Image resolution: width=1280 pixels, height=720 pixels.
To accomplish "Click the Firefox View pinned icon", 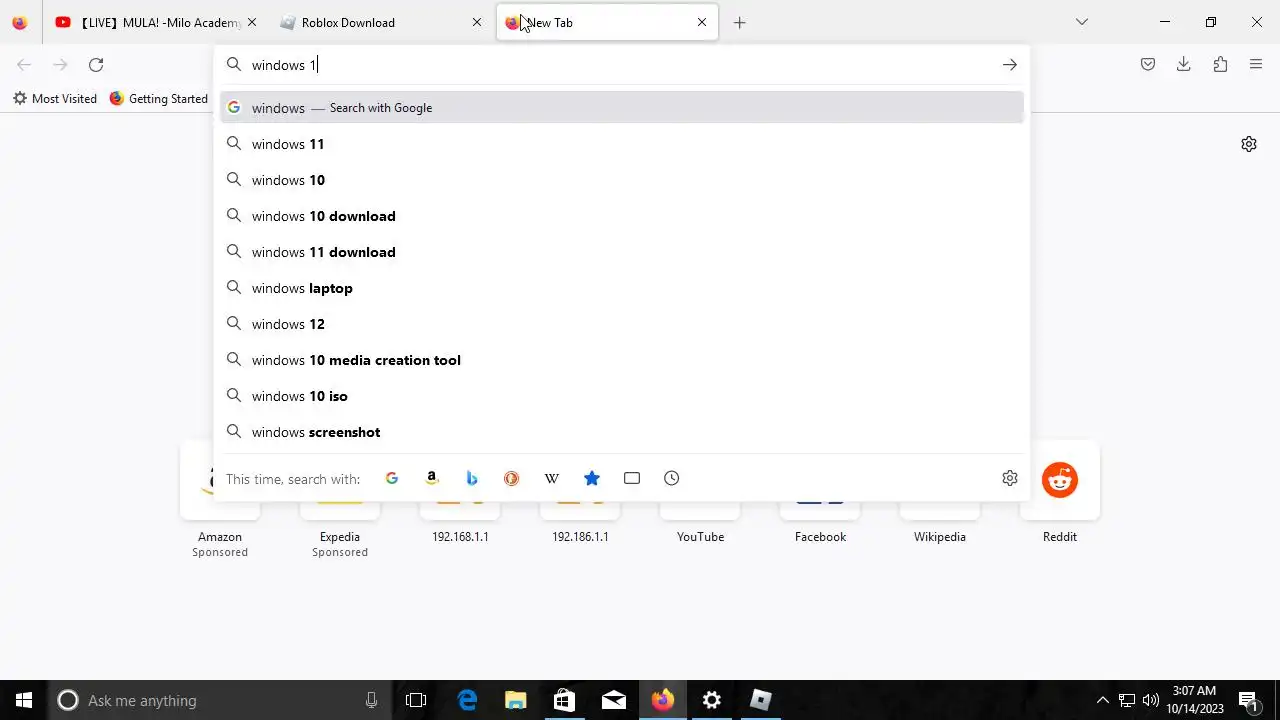I will [x=20, y=22].
